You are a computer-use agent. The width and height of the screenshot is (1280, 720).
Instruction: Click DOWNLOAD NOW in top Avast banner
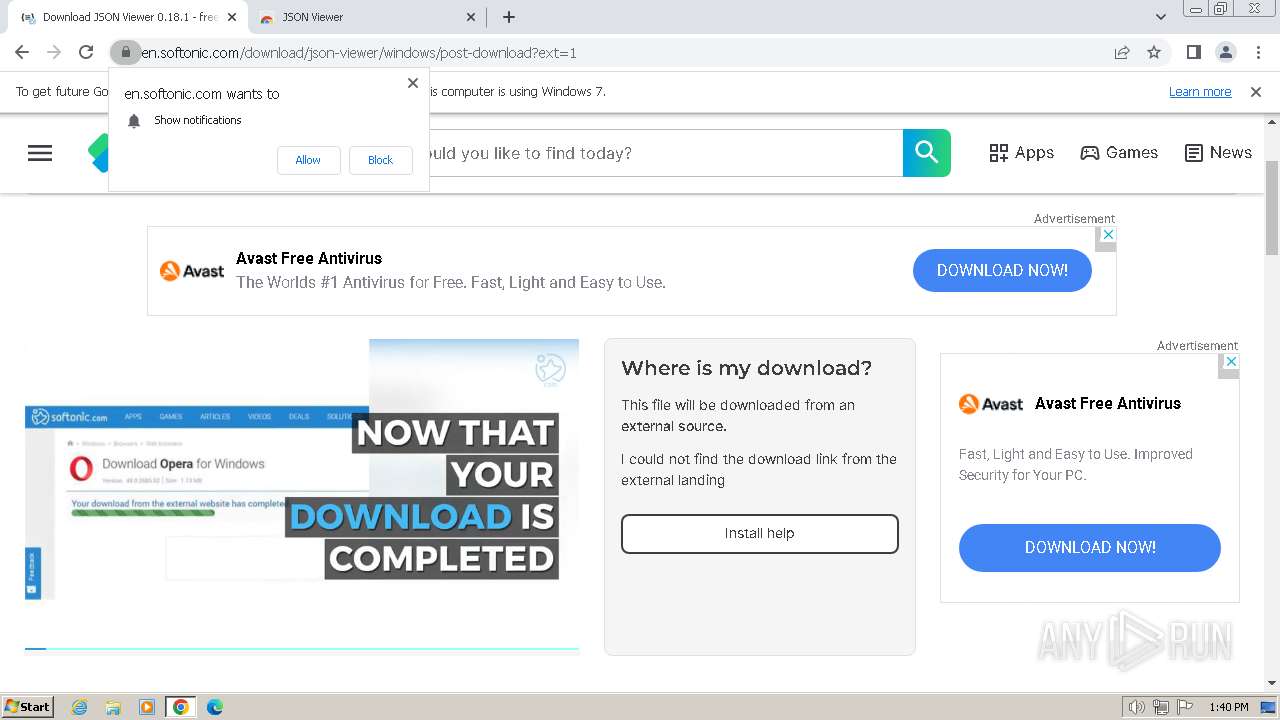[x=1002, y=271]
